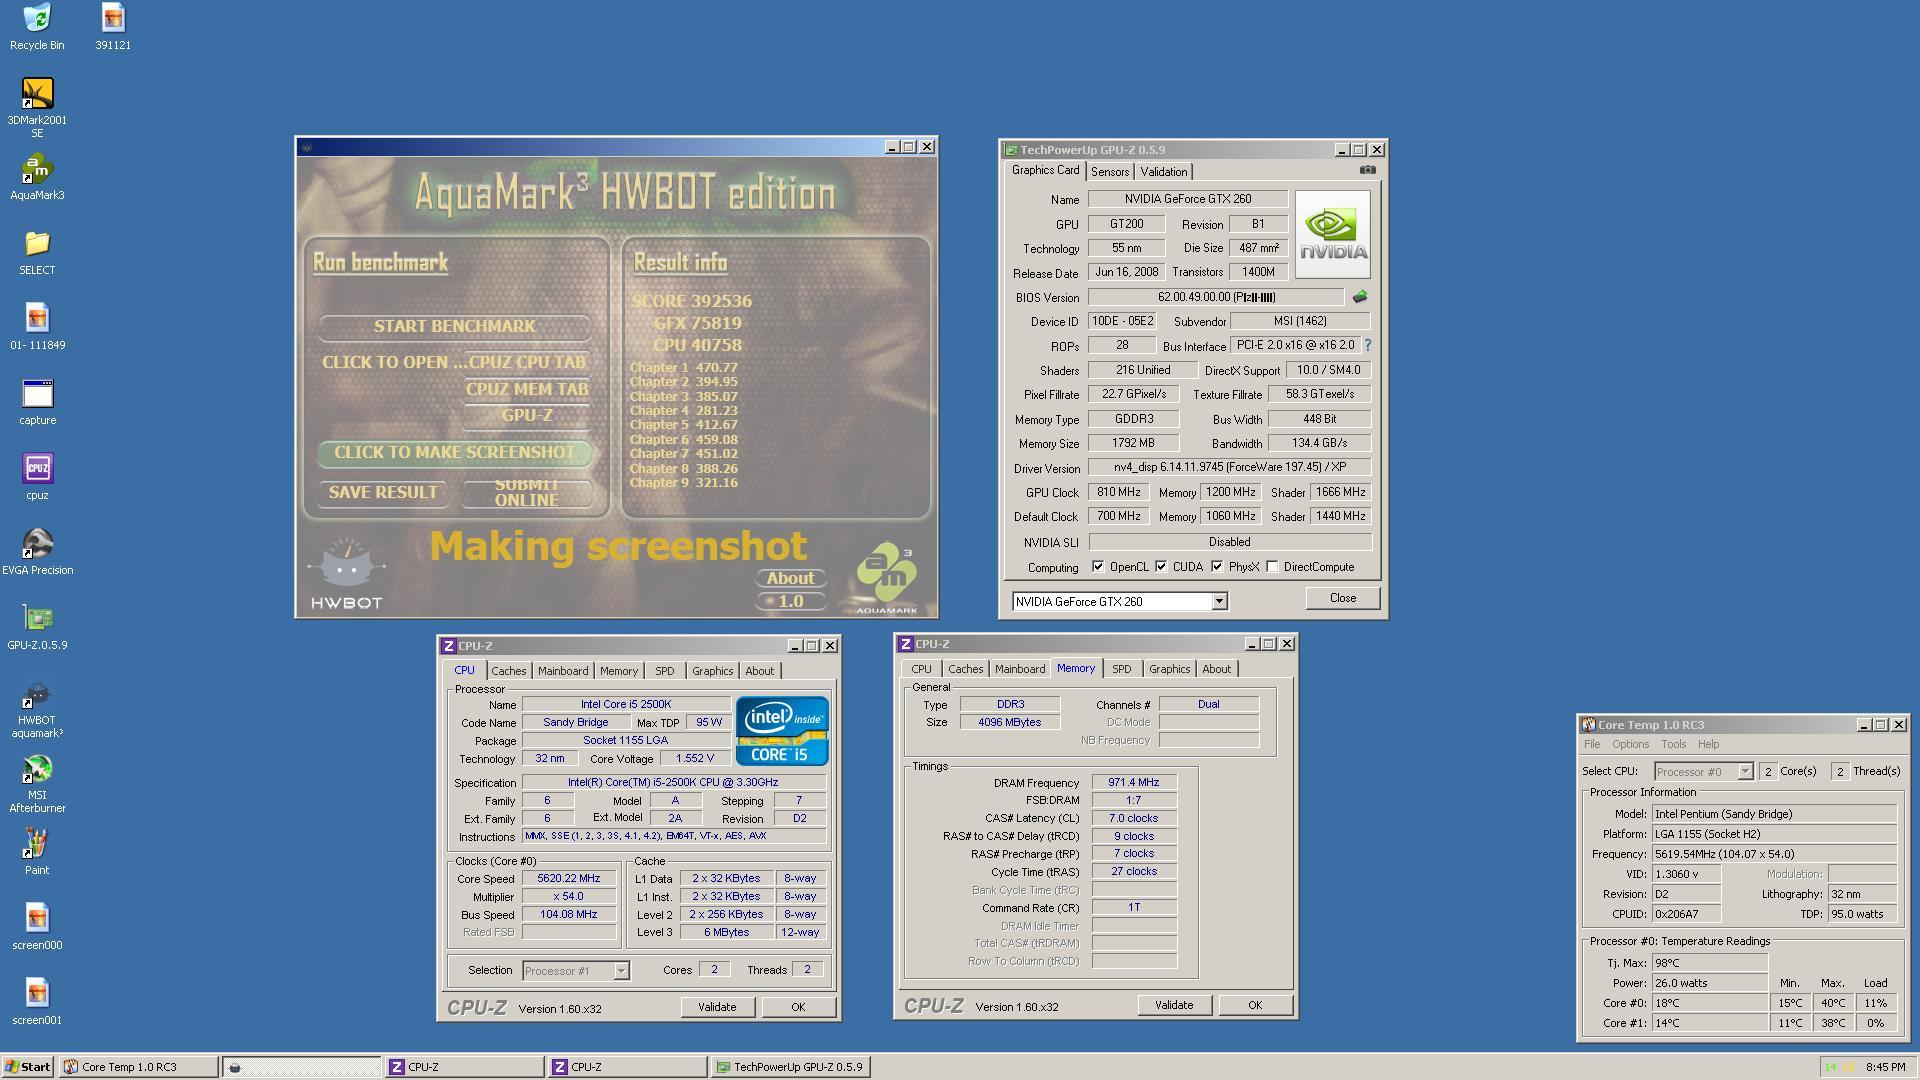Launch GPU-Z.0.5.9 desktop icon
1920x1080 pixels.
(x=37, y=627)
